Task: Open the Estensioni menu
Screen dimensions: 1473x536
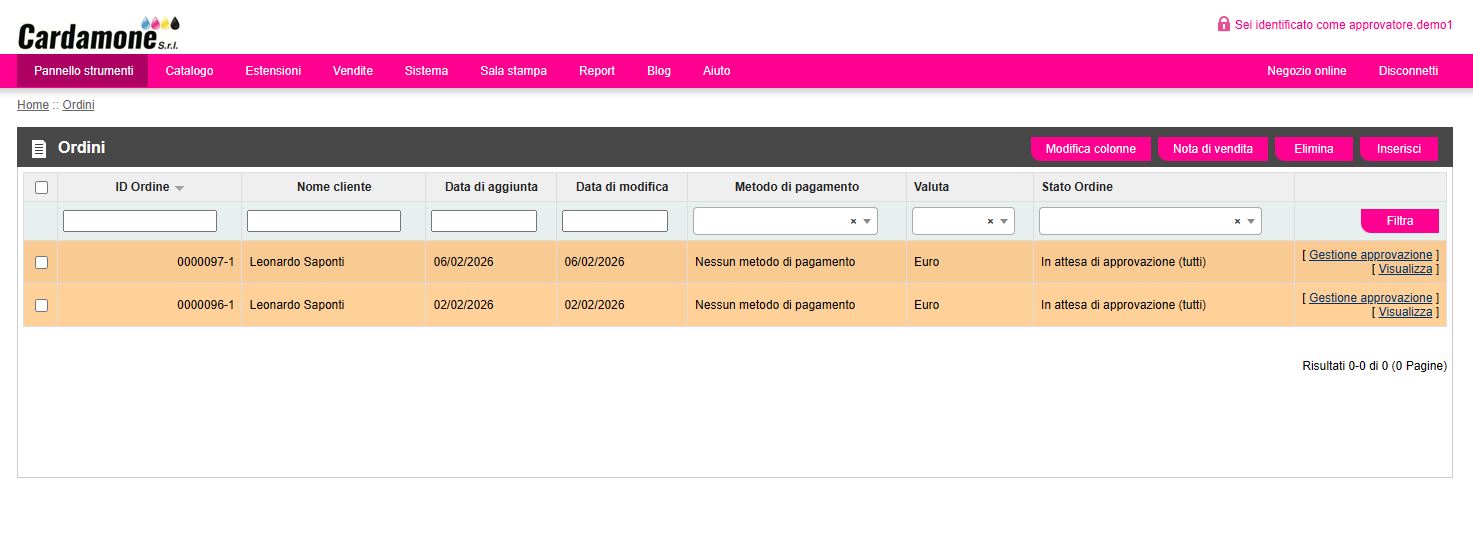Action: pyautogui.click(x=273, y=71)
